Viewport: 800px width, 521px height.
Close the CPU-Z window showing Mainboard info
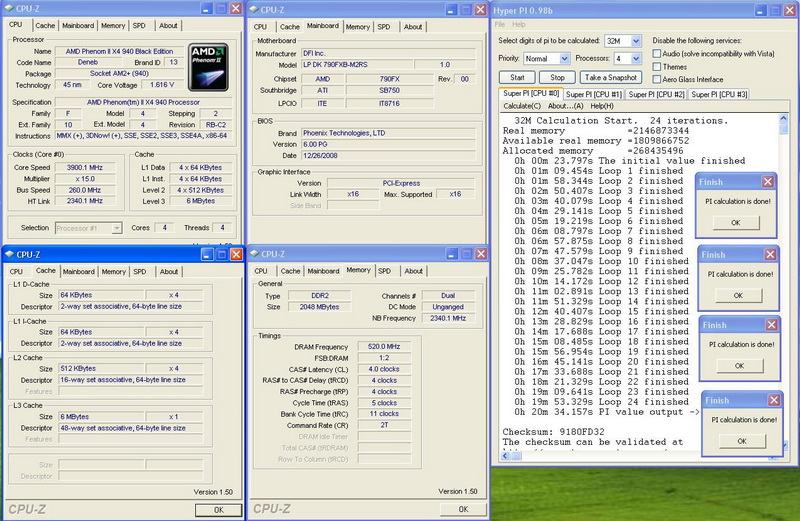click(x=478, y=9)
